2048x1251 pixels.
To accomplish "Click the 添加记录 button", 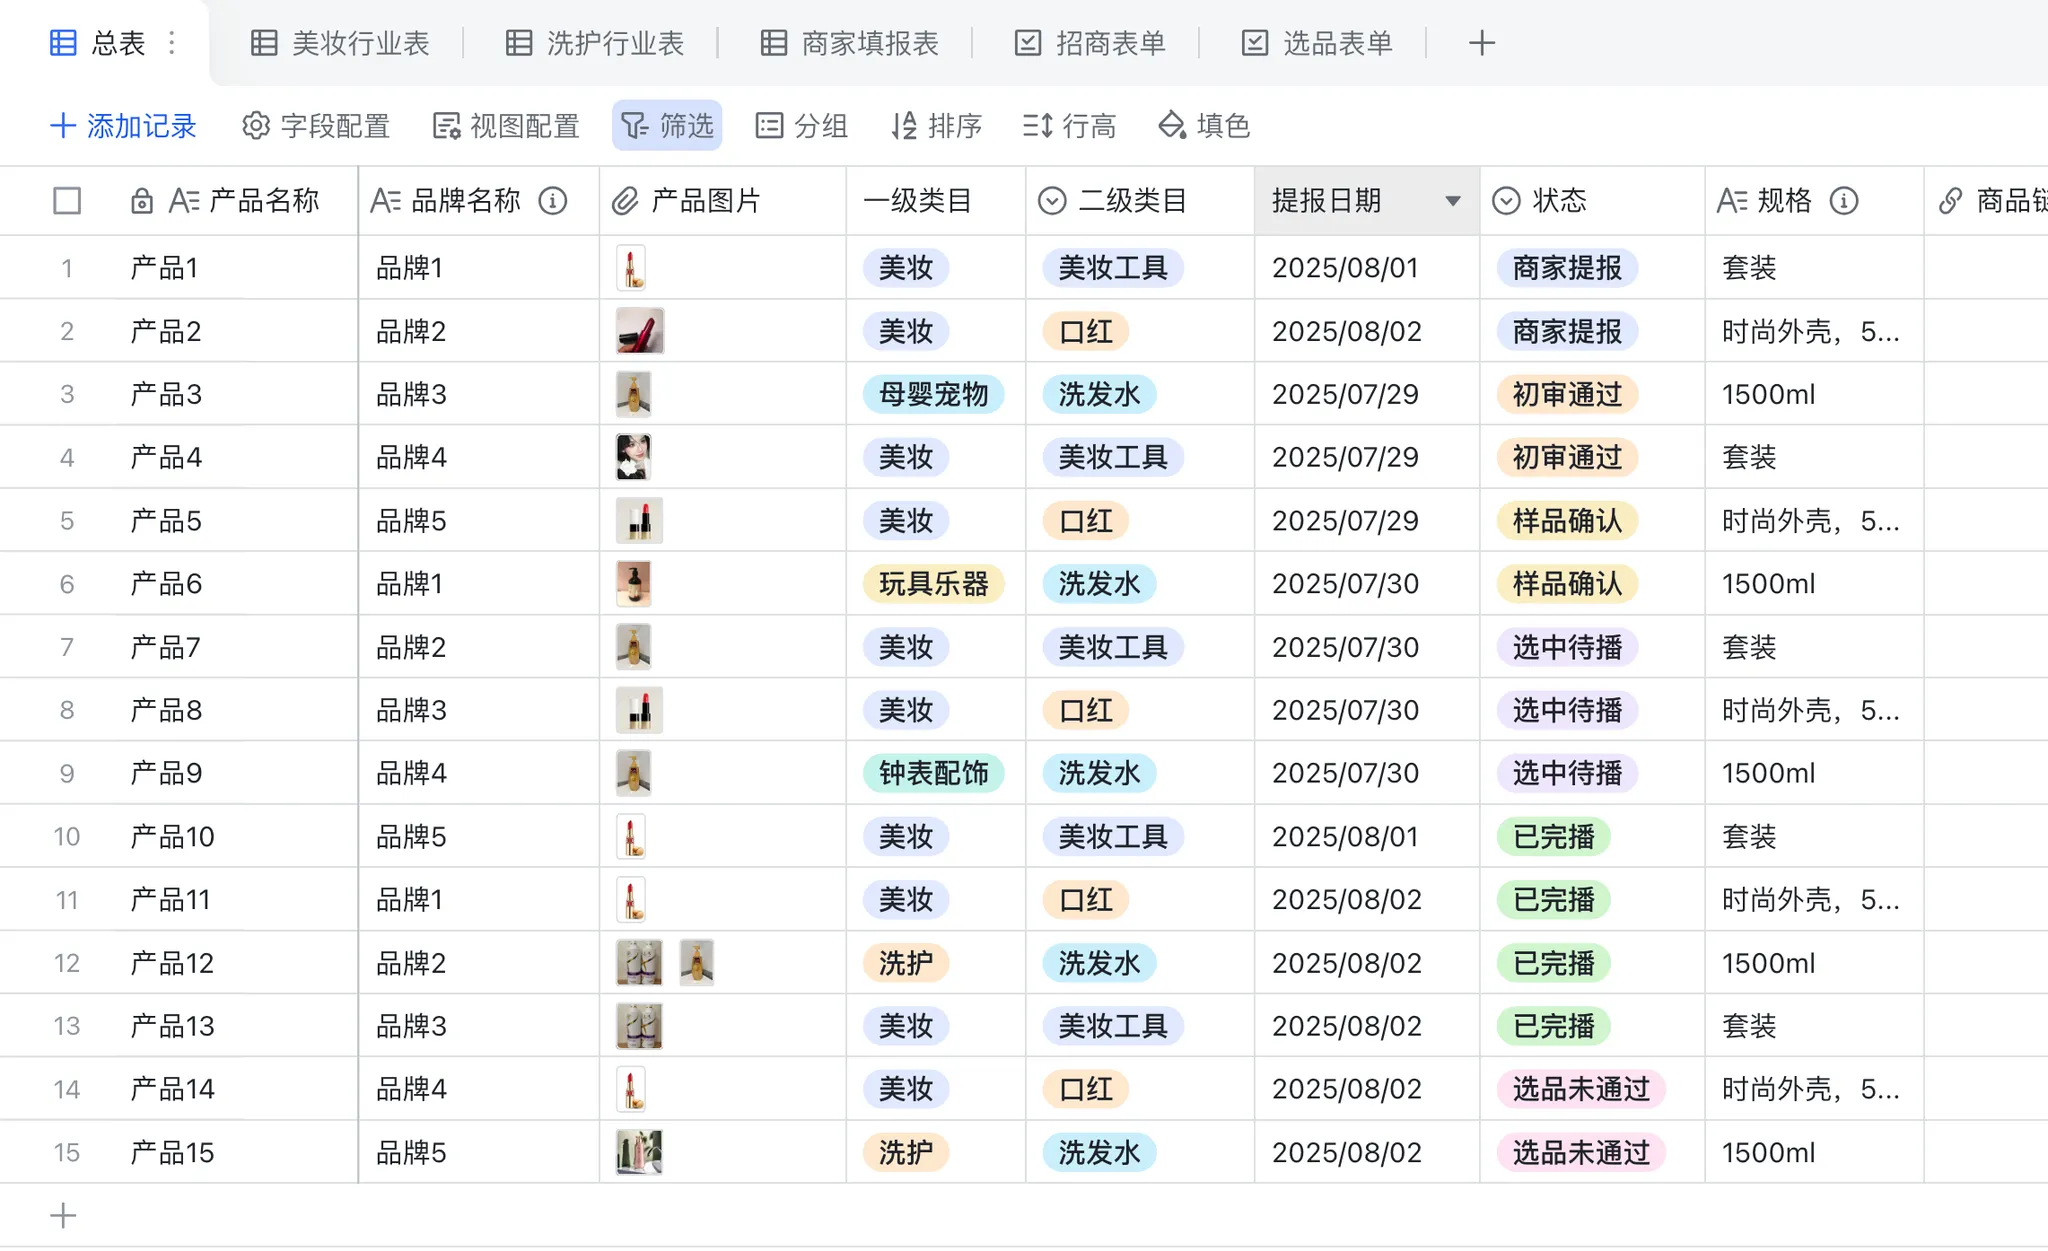I will 123,126.
